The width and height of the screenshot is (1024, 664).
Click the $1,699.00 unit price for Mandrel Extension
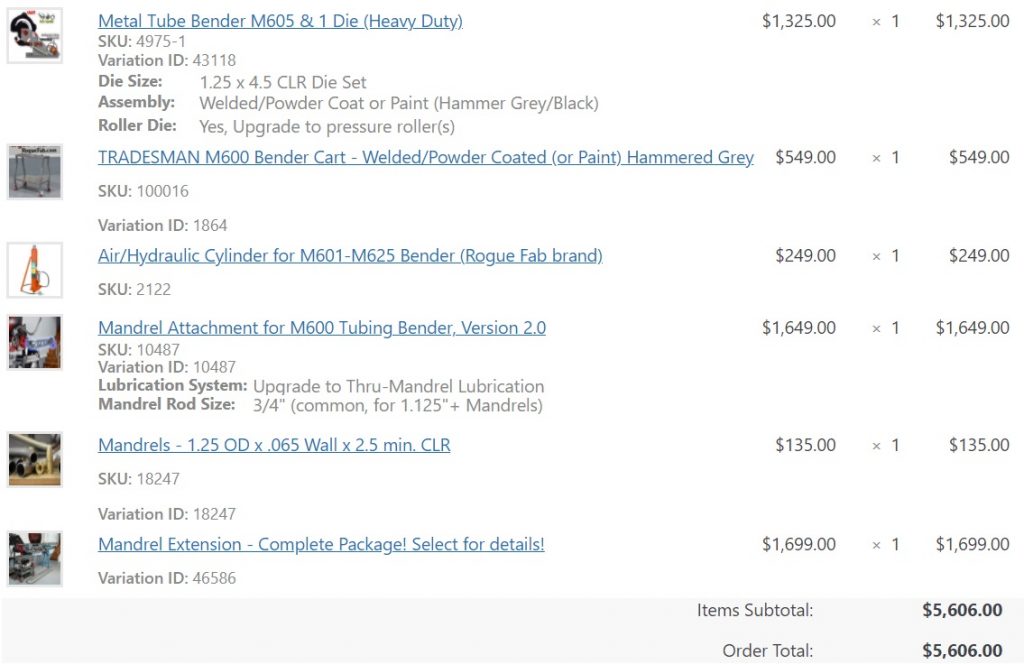[x=799, y=545]
